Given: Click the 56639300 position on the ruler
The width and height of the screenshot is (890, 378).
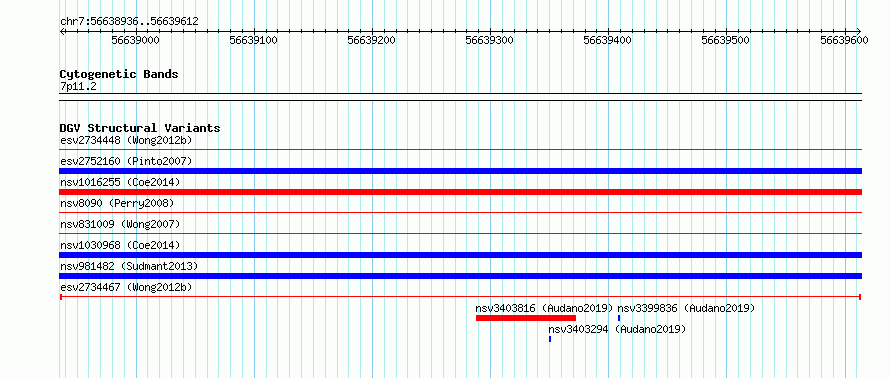Looking at the screenshot, I should (489, 40).
